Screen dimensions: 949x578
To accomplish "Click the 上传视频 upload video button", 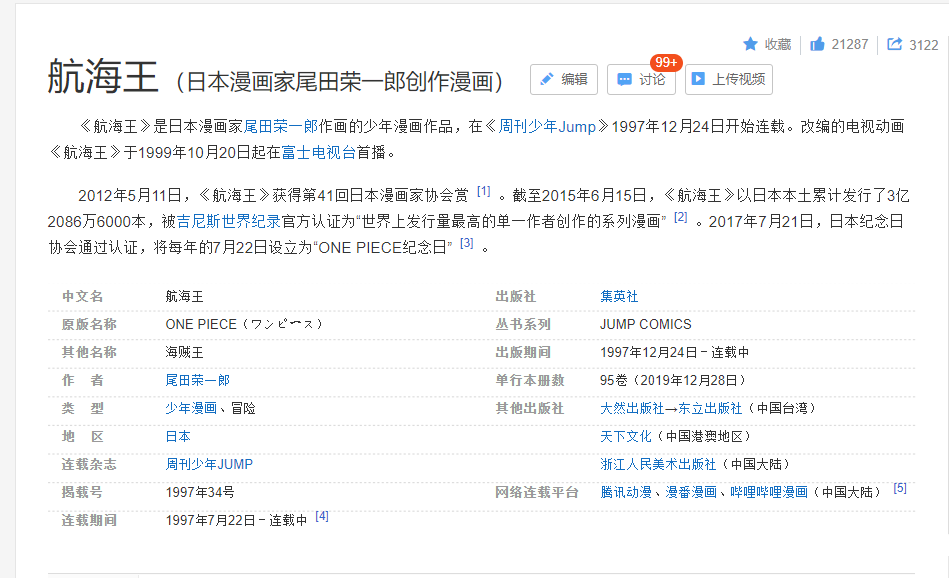I will point(729,79).
